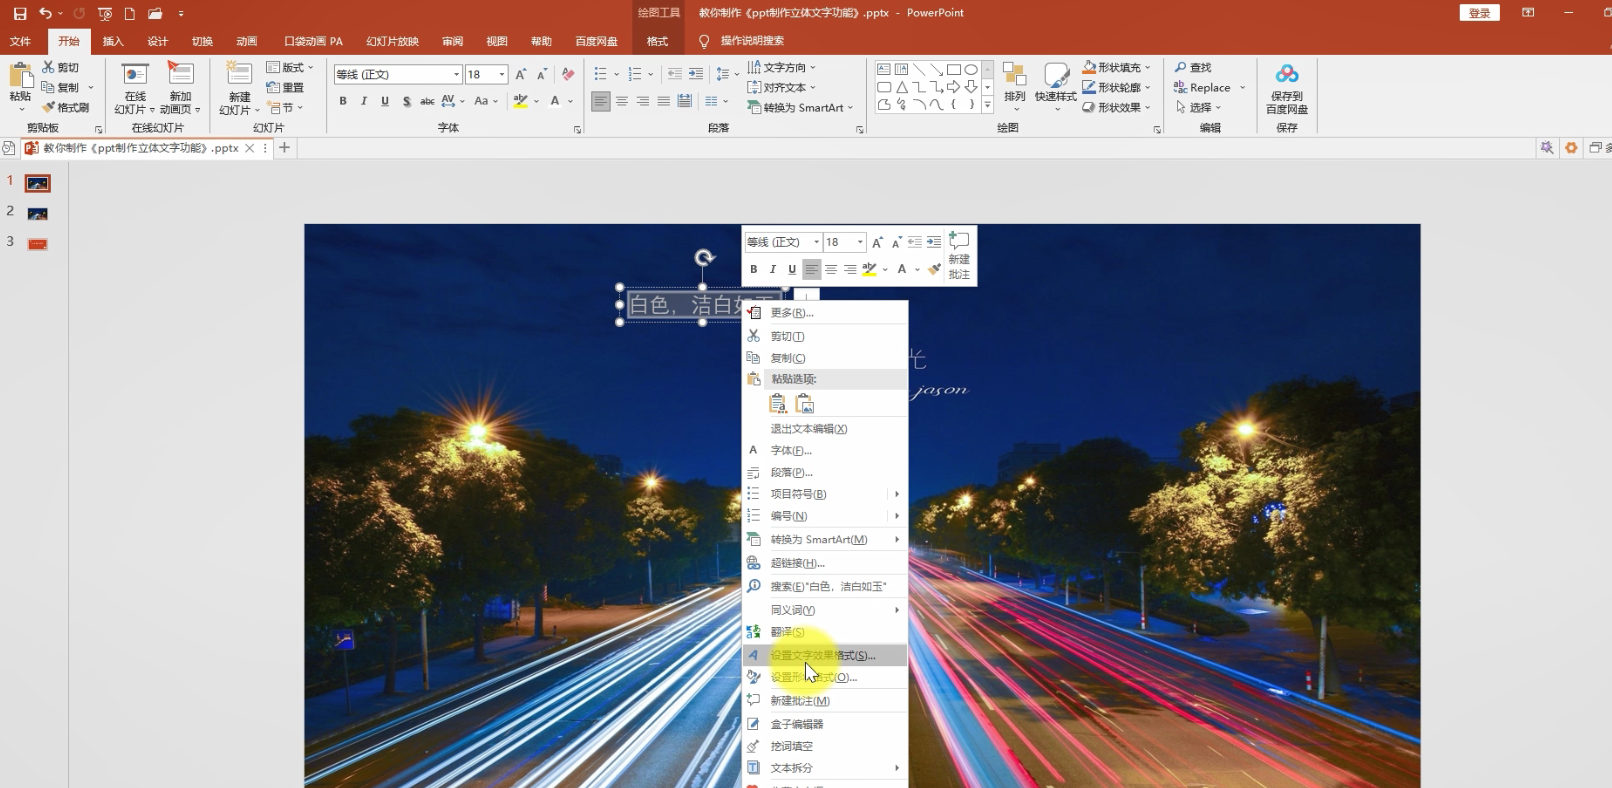
Task: Open the ribbon font size dropdown
Action: (x=502, y=74)
